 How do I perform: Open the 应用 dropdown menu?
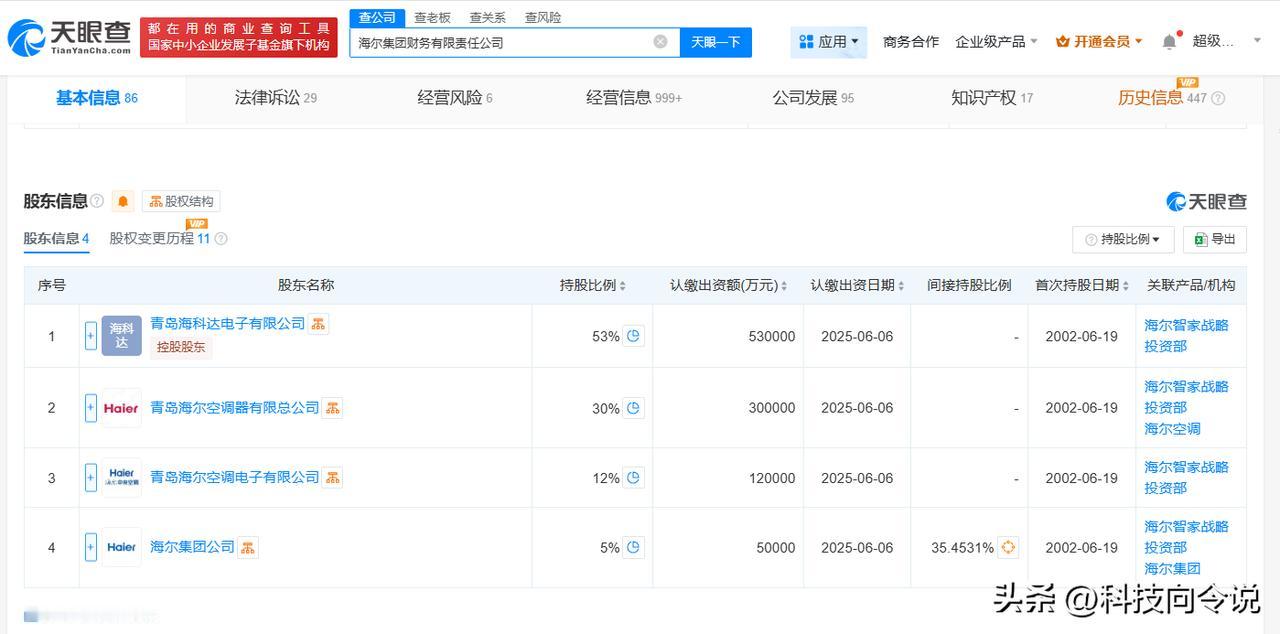coord(829,42)
